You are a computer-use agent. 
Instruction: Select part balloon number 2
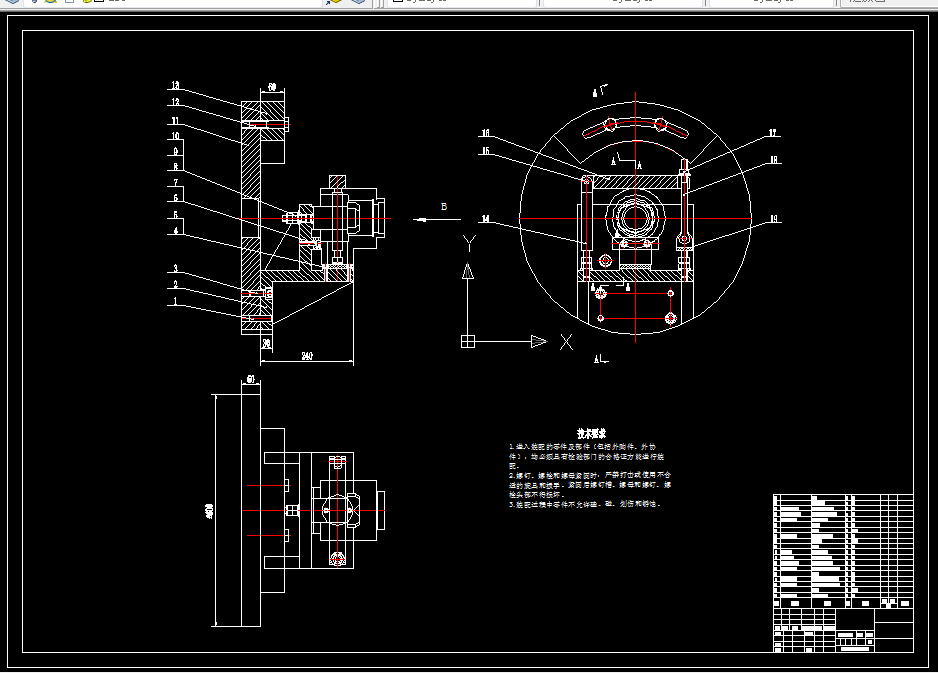point(176,285)
